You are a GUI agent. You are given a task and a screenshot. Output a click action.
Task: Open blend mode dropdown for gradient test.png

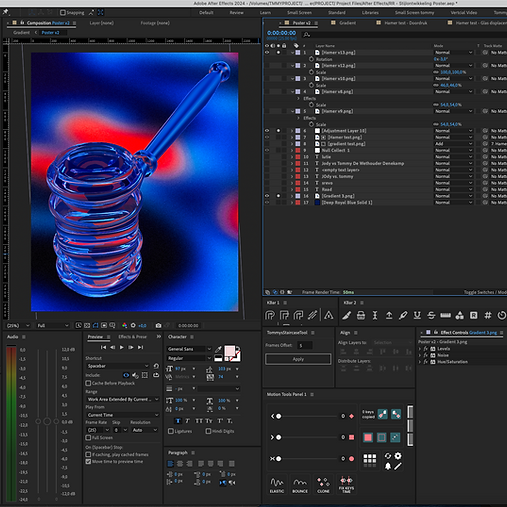coord(453,144)
